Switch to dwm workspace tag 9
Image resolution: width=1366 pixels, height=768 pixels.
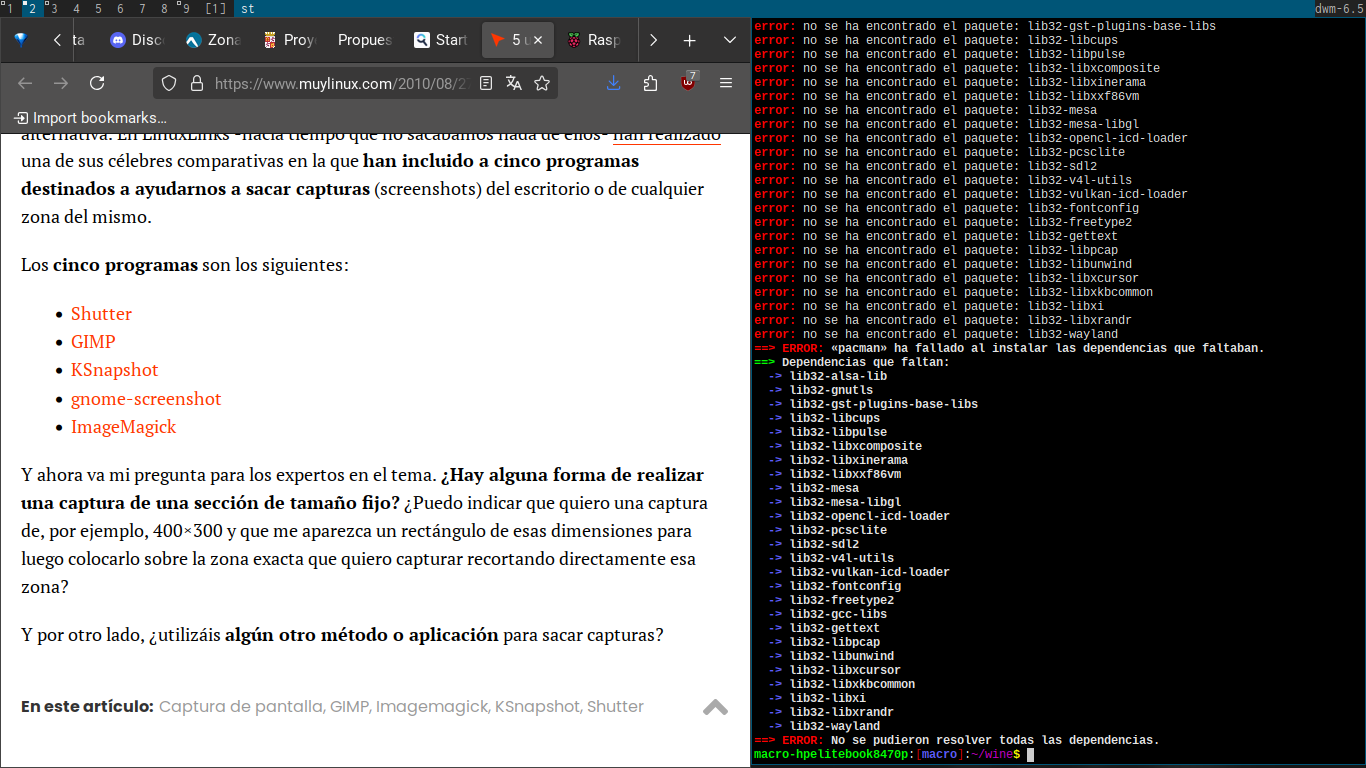pyautogui.click(x=185, y=9)
